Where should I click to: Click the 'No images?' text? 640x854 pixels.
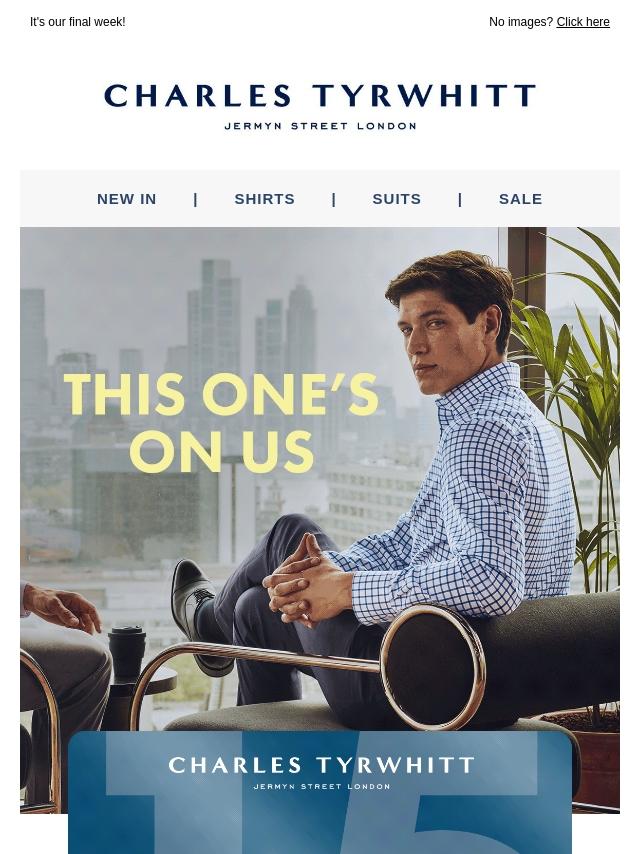click(521, 22)
